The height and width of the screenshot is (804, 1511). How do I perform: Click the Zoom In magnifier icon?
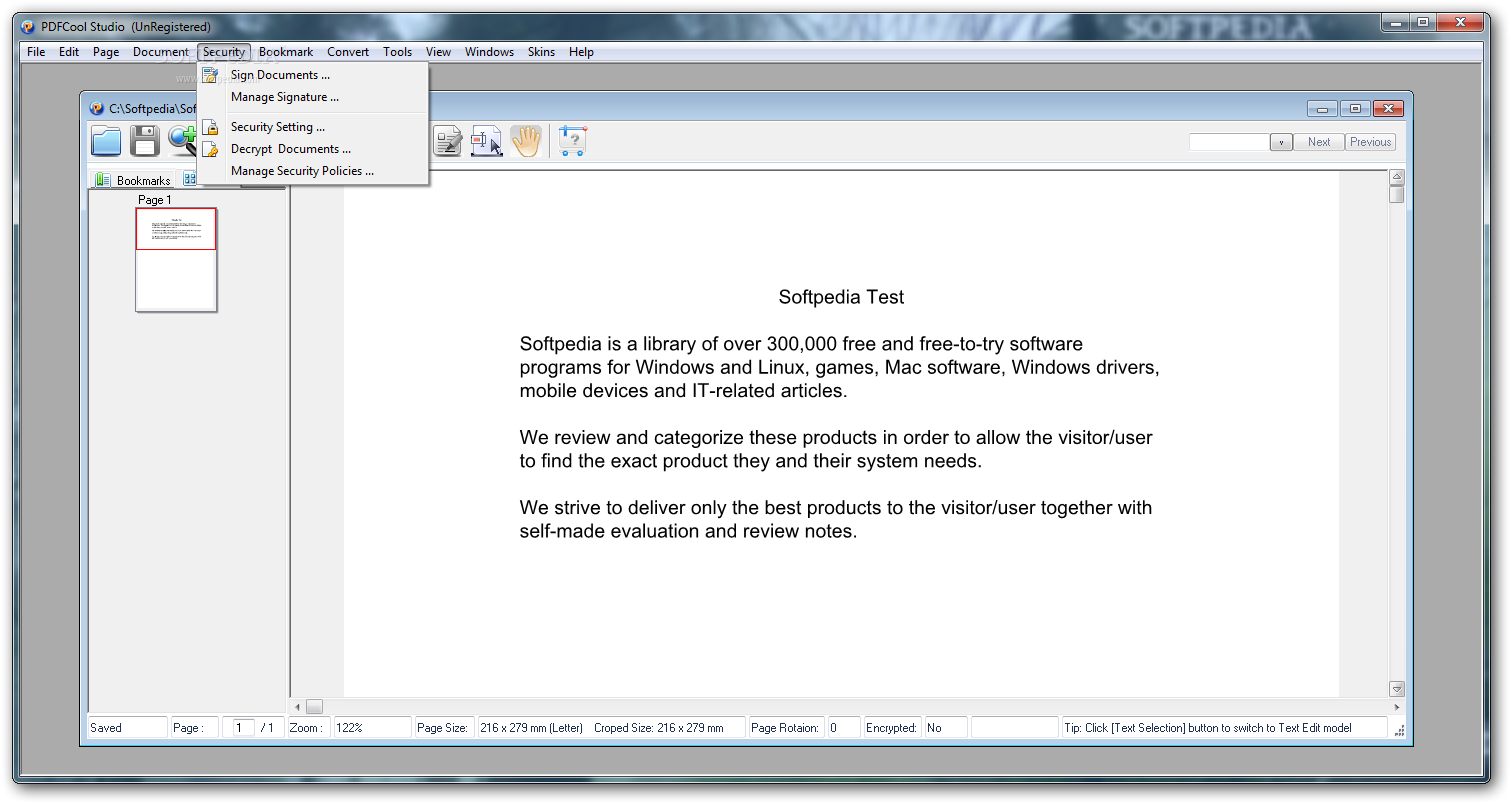[182, 141]
